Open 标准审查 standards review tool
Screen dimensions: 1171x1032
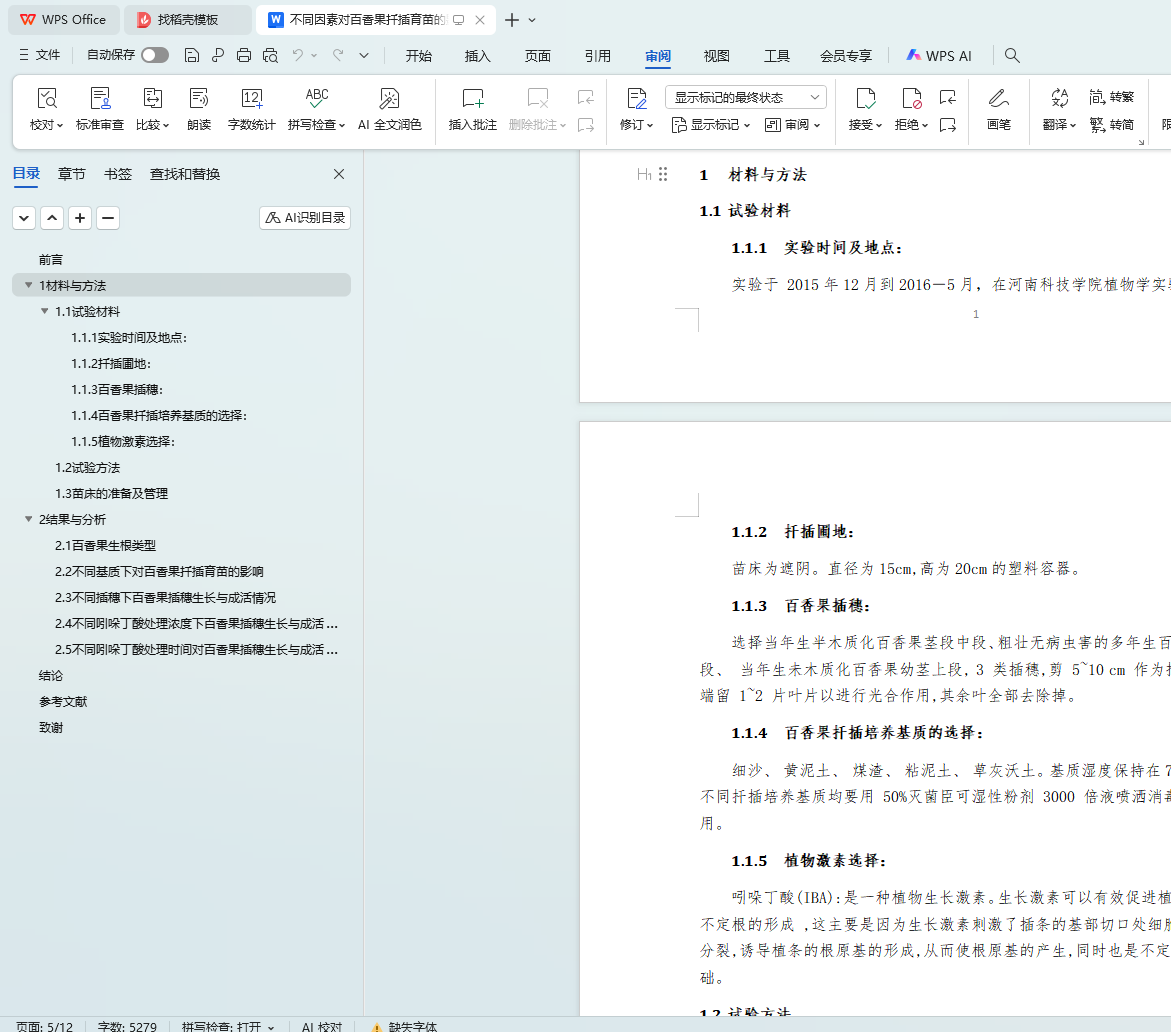100,99
